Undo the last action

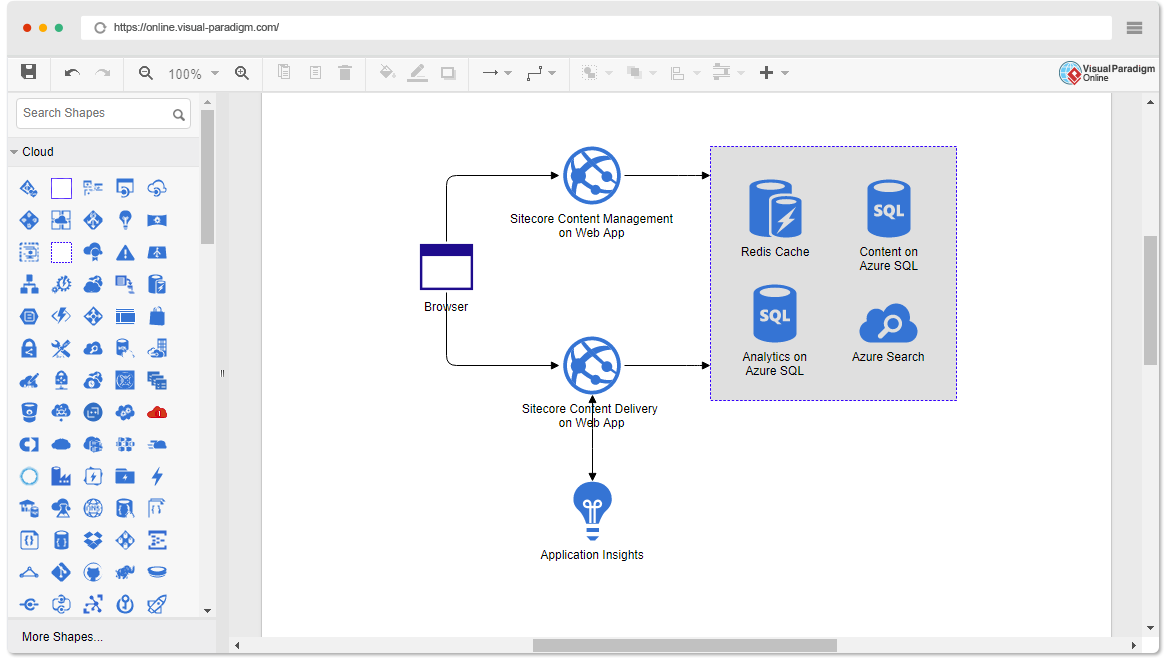(x=72, y=72)
